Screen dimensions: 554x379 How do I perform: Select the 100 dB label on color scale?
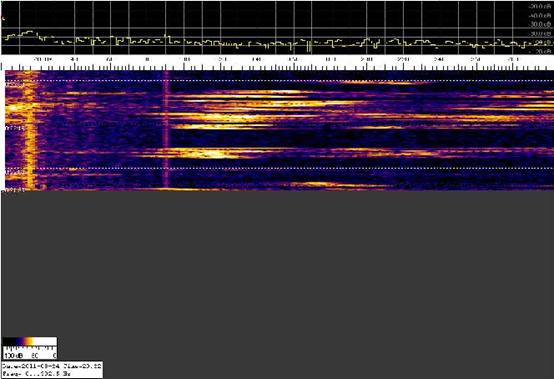(x=13, y=355)
